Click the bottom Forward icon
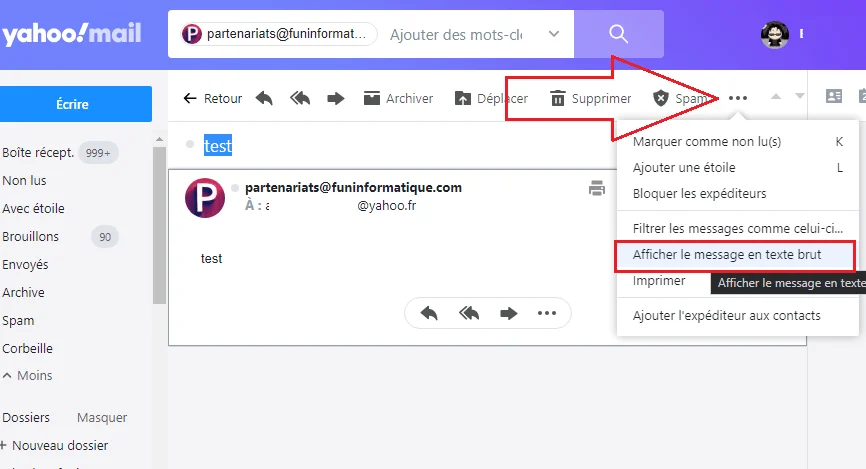 pyautogui.click(x=509, y=313)
